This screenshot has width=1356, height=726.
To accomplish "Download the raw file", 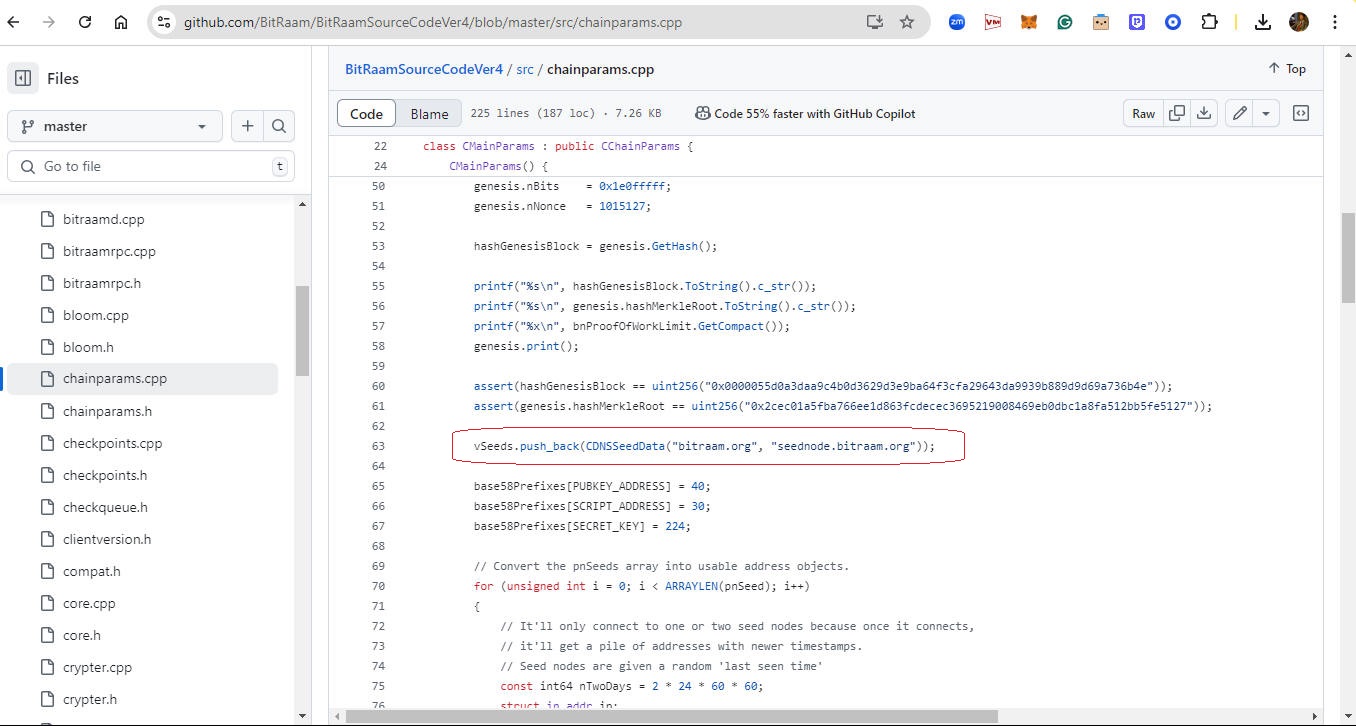I will click(x=1204, y=113).
